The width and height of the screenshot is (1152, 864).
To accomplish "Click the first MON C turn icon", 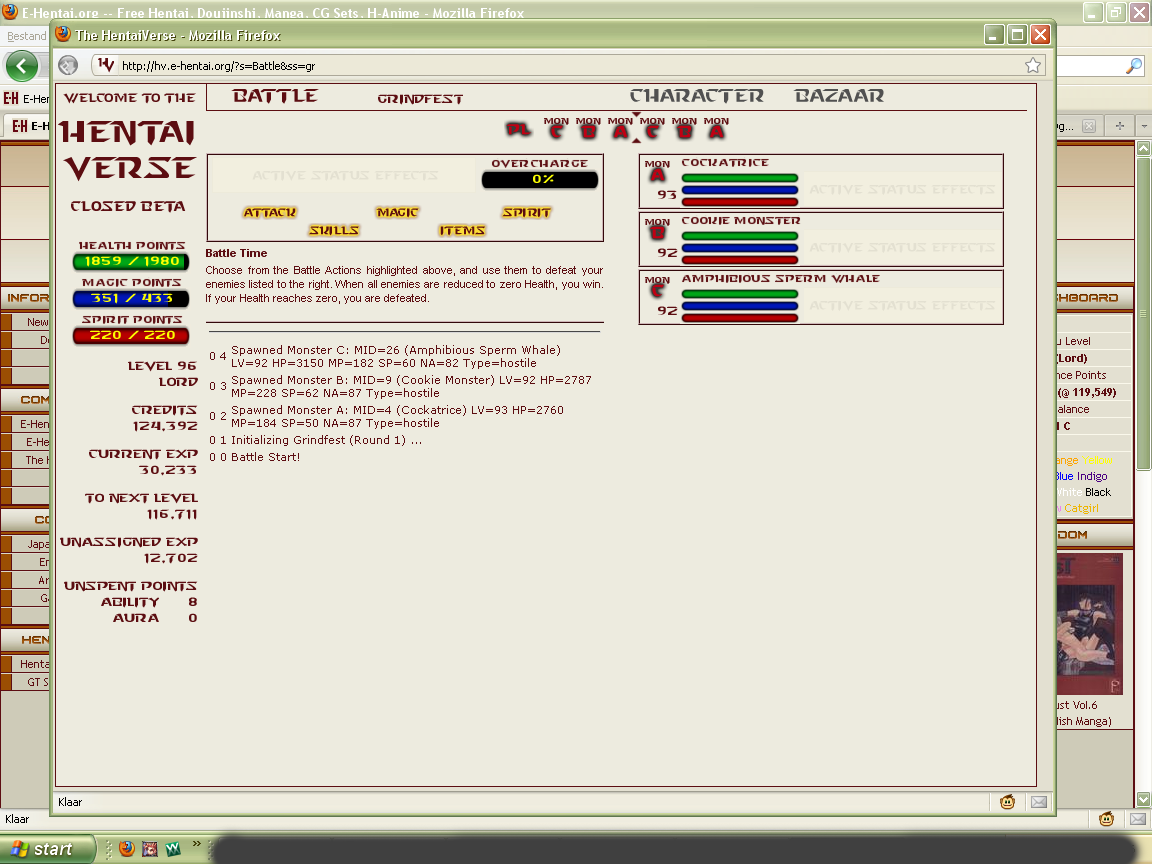I will pos(556,128).
